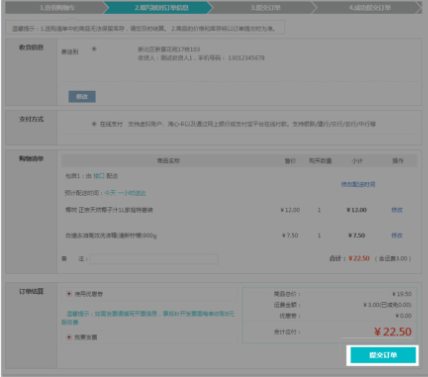Screen dimensions: 428x377
Task: Click the 今天 一小时送达 delivery time link
Action: 125,193
